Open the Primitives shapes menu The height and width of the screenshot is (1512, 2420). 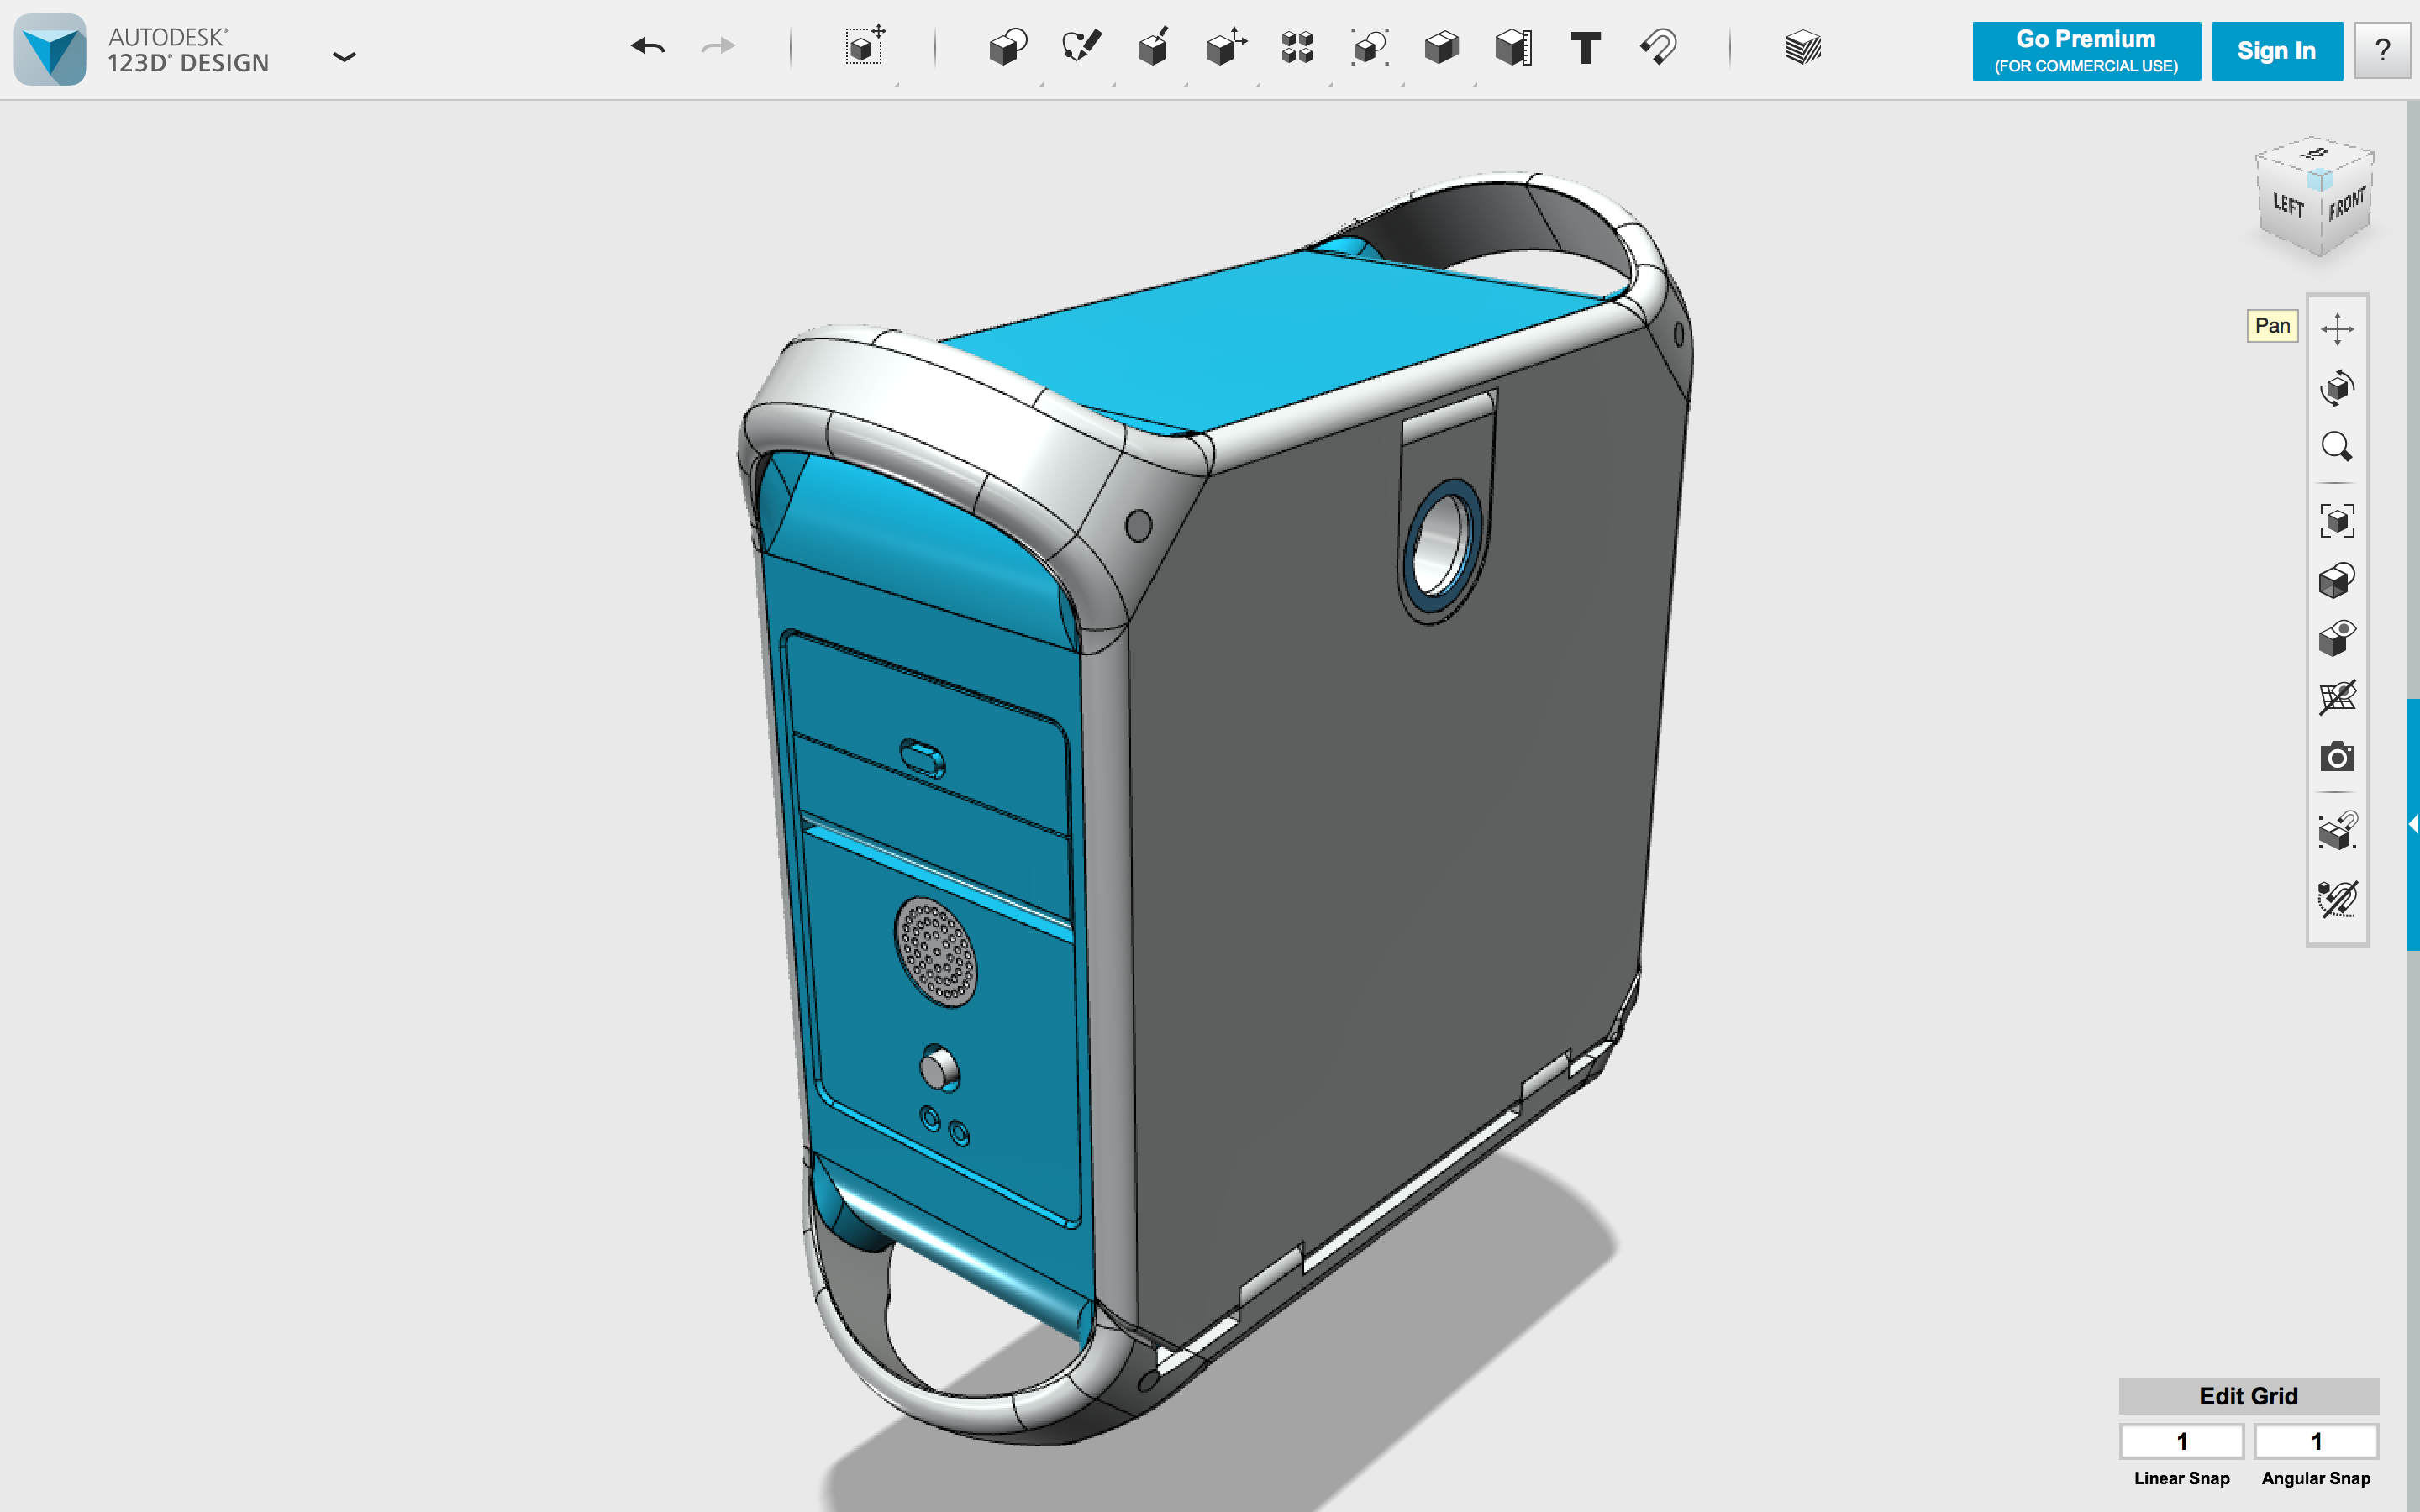pyautogui.click(x=1008, y=47)
